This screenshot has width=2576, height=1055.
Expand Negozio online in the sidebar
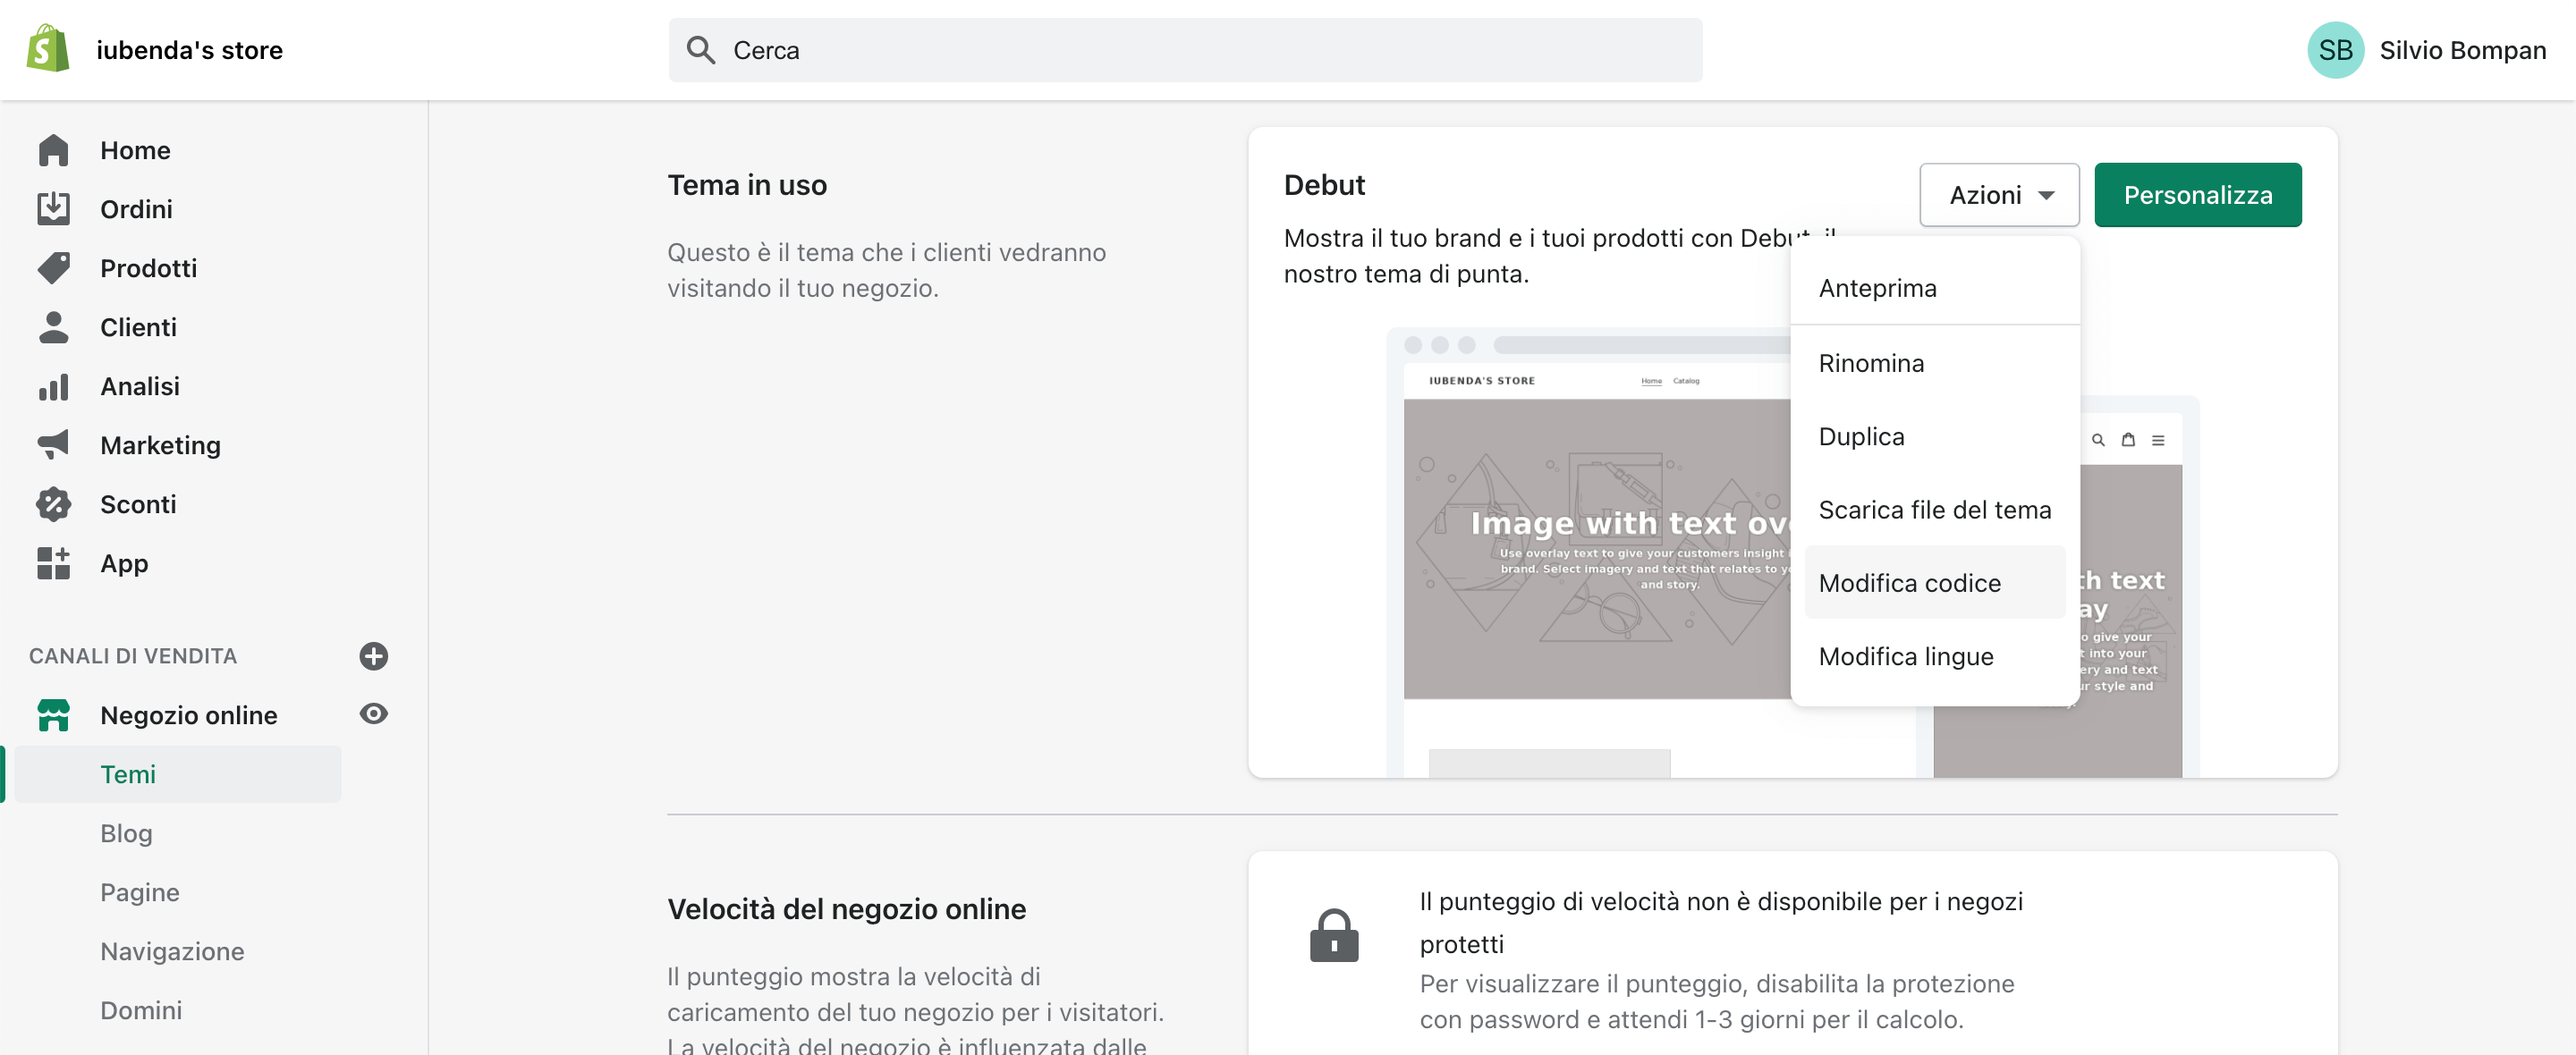pyautogui.click(x=188, y=715)
